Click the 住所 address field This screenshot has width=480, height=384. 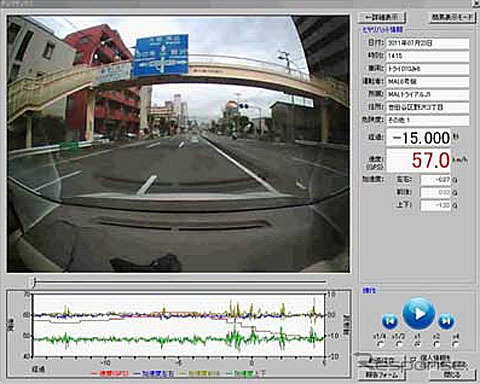pos(427,107)
